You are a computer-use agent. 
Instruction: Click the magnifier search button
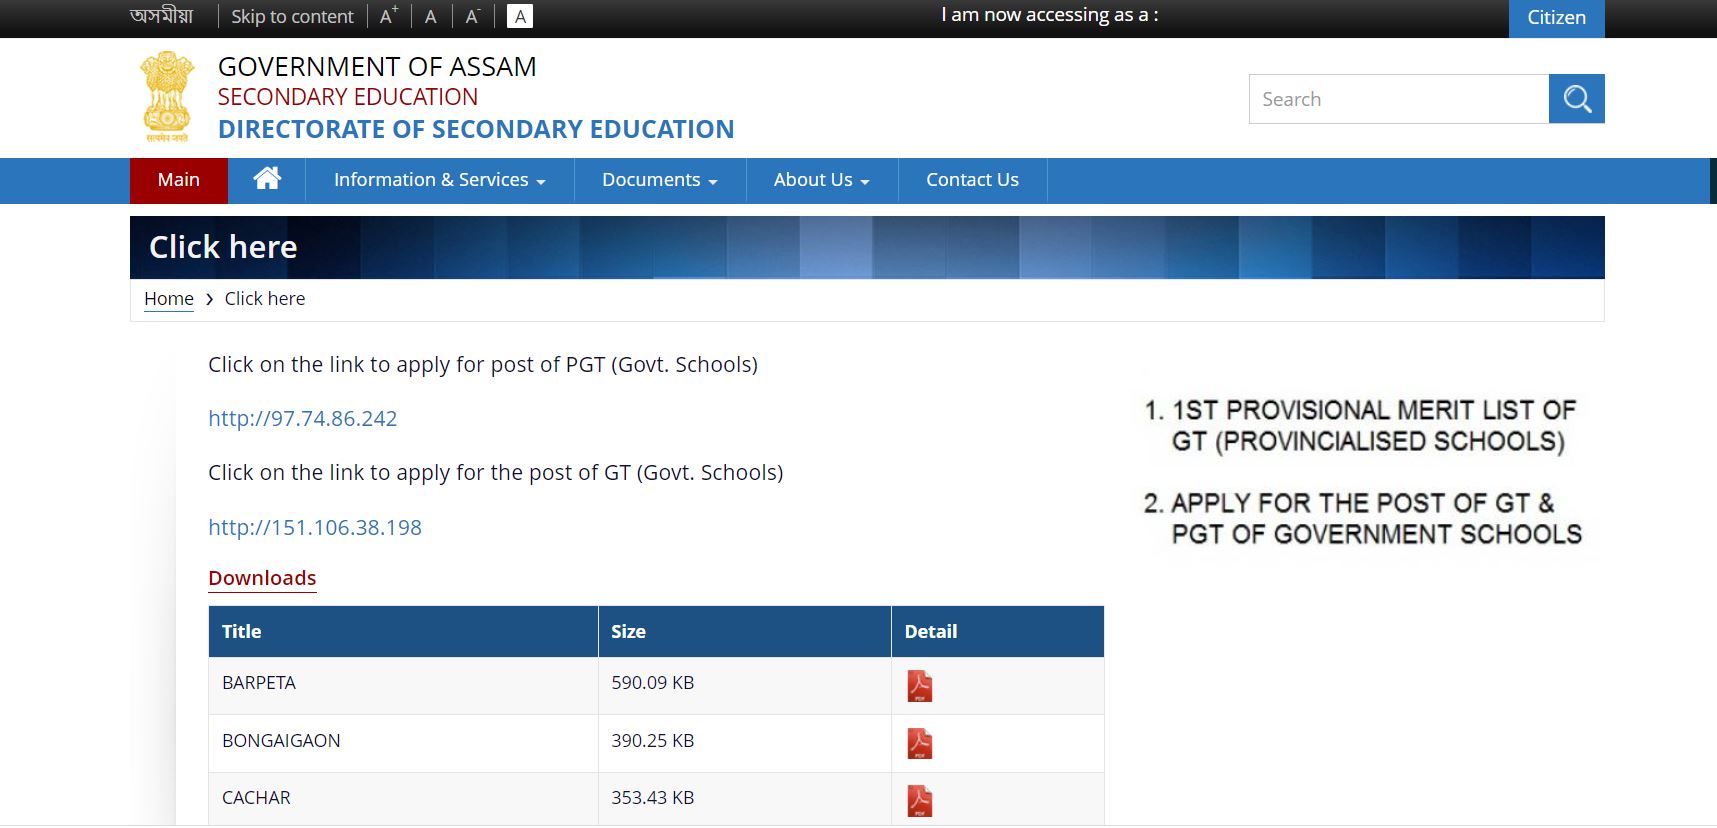pyautogui.click(x=1576, y=99)
